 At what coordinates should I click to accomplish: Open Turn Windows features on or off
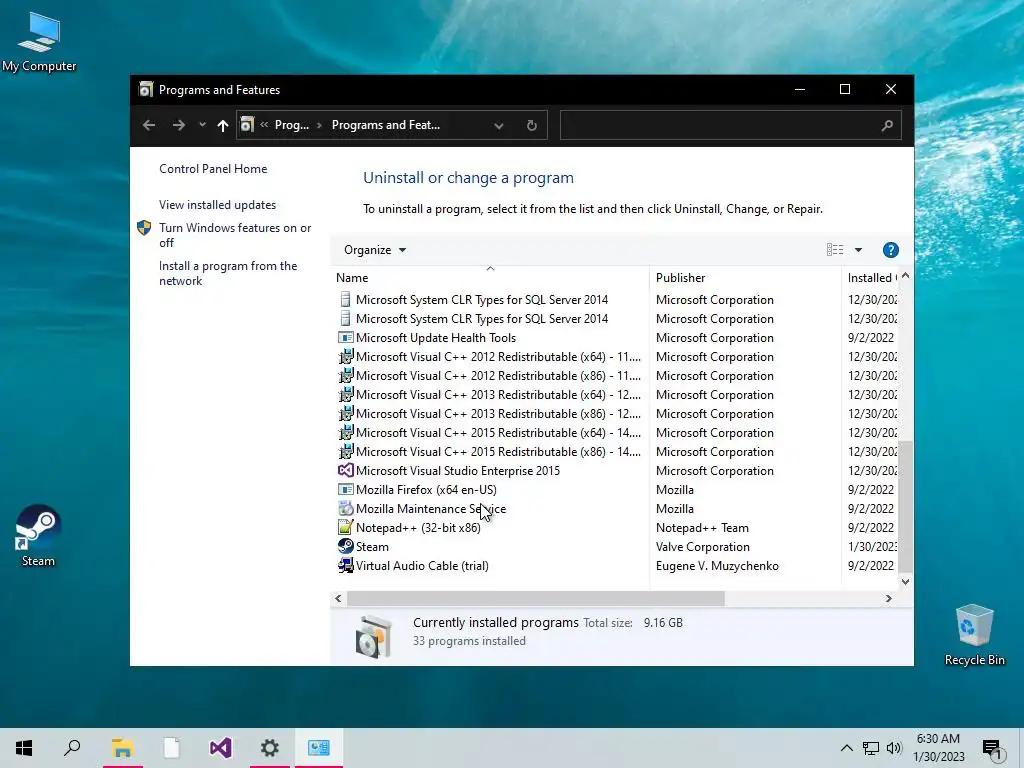click(x=235, y=235)
